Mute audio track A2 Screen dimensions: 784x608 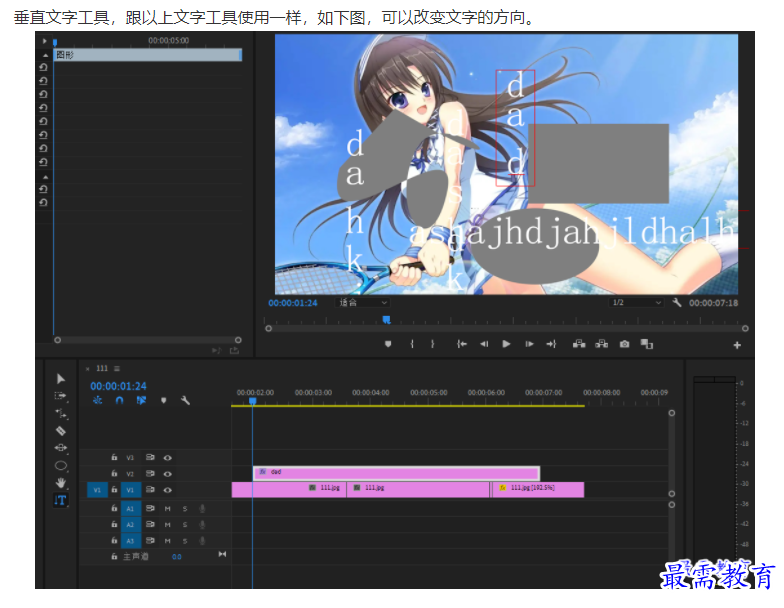168,524
